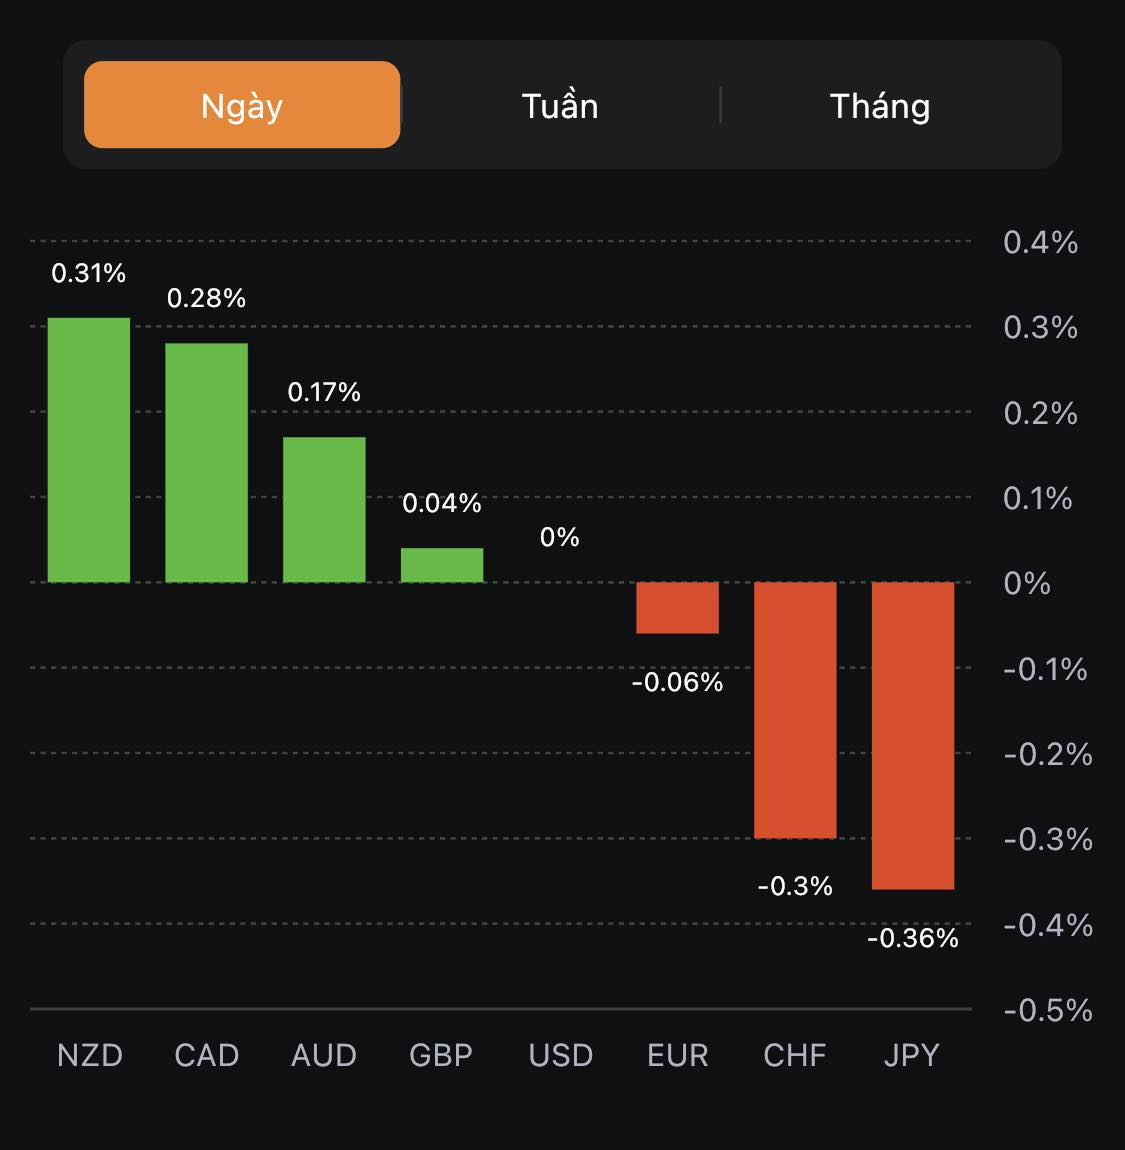Click the GBP currency label
The height and width of the screenshot is (1150, 1125).
coord(441,1055)
